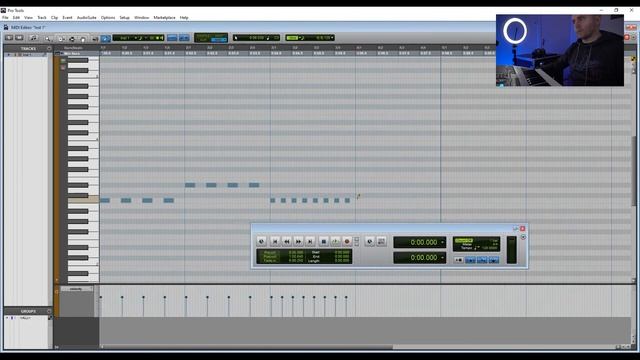
Task: Close the floating transport window
Action: click(x=522, y=229)
